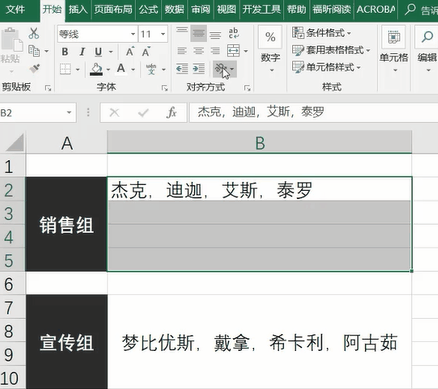Select column B header
This screenshot has width=438, height=389.
click(260, 143)
